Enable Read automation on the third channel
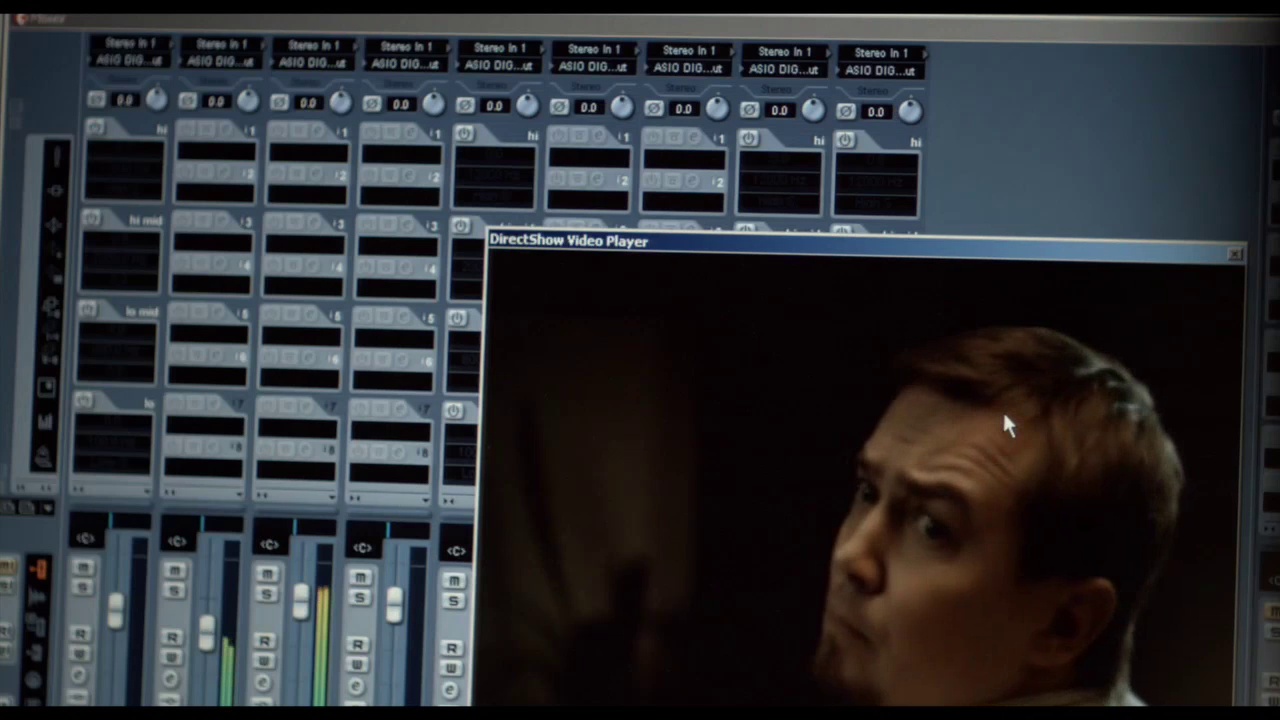 [x=263, y=641]
